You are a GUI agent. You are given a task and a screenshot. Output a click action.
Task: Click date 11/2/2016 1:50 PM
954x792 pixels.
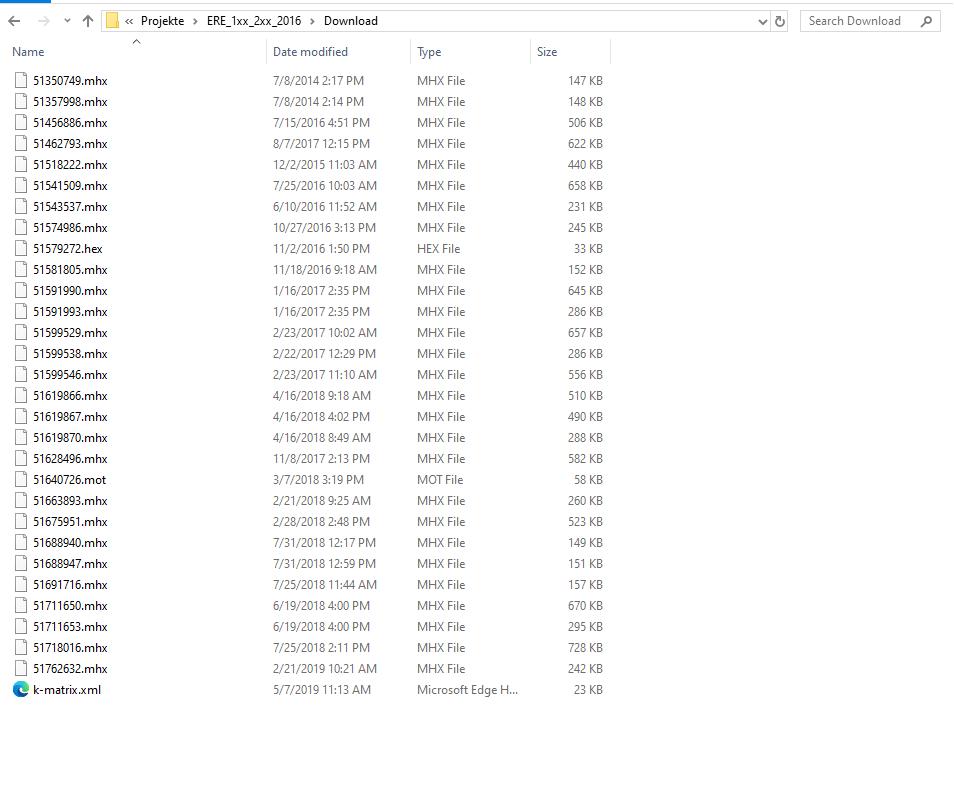point(321,249)
